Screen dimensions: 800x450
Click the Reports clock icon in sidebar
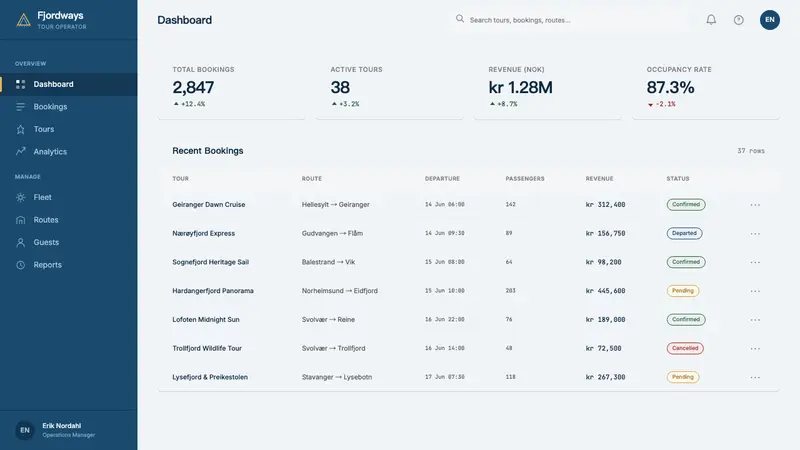tap(20, 265)
